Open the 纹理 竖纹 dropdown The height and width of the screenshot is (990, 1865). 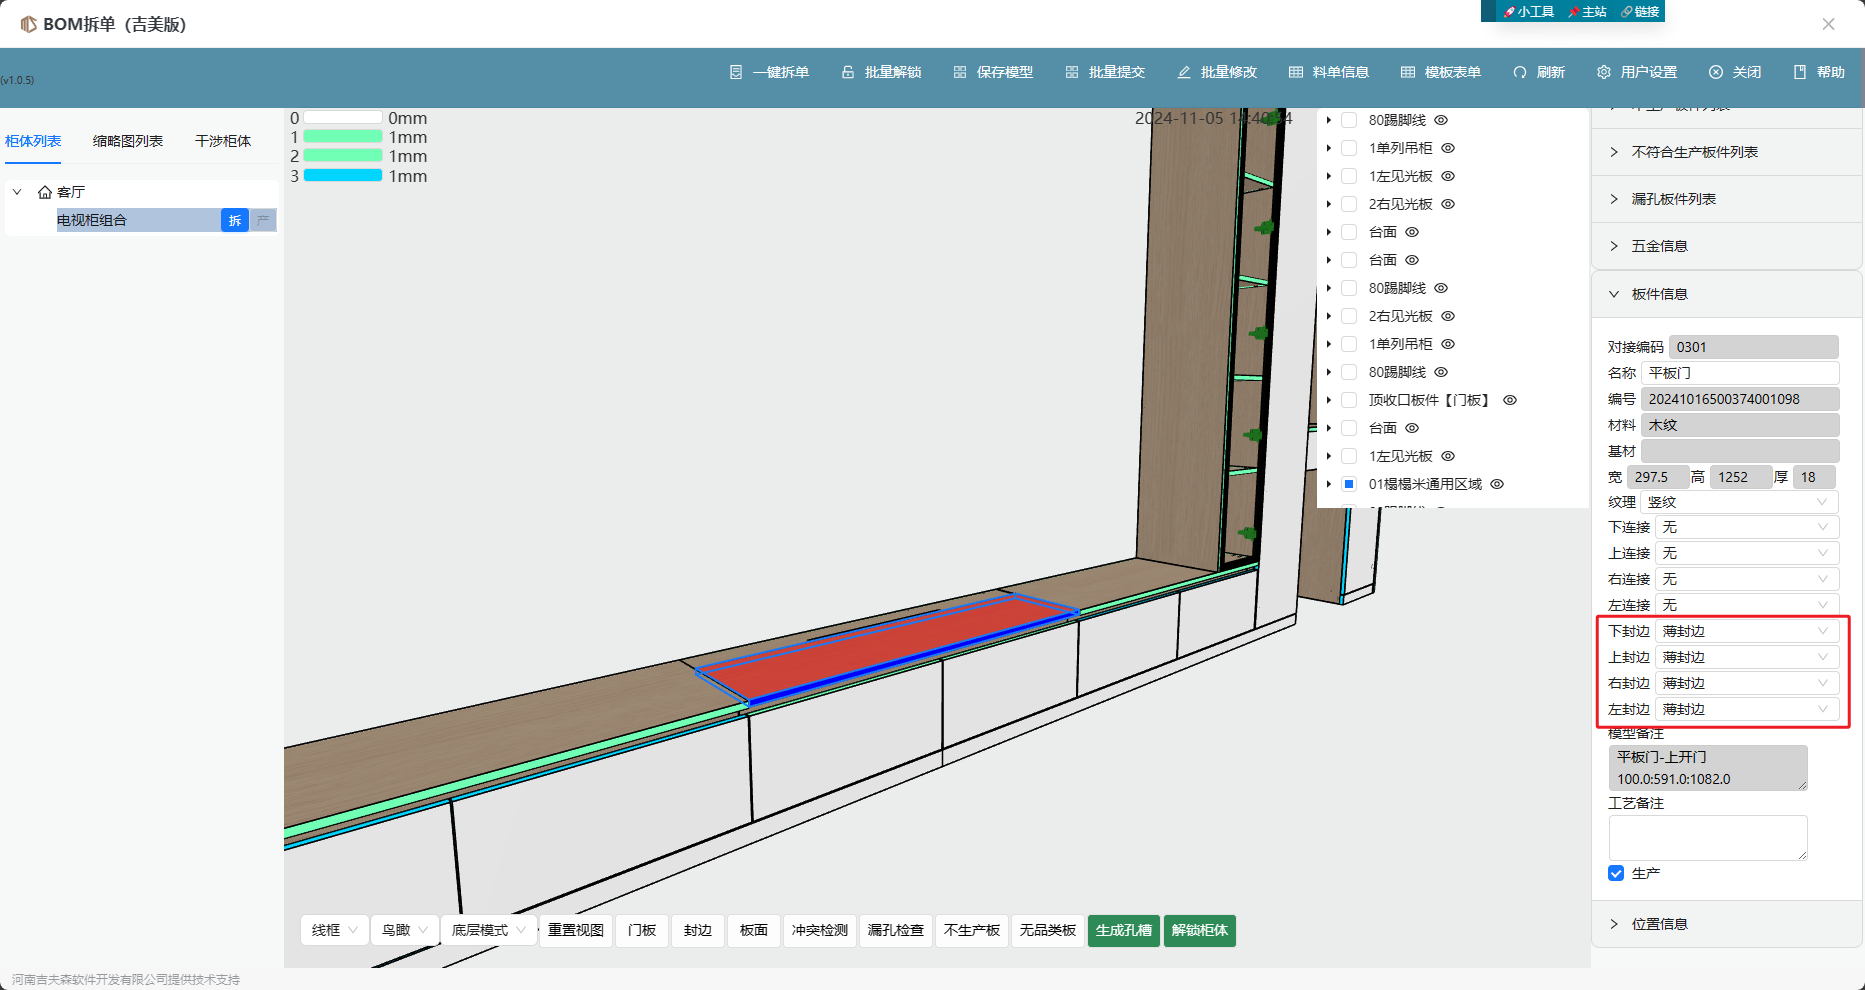[1738, 502]
